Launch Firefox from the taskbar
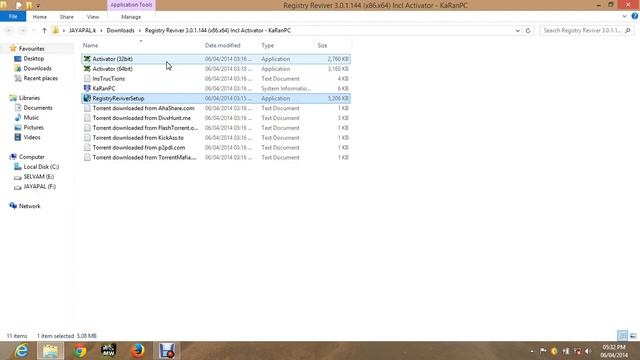The height and width of the screenshot is (360, 640). pos(138,351)
